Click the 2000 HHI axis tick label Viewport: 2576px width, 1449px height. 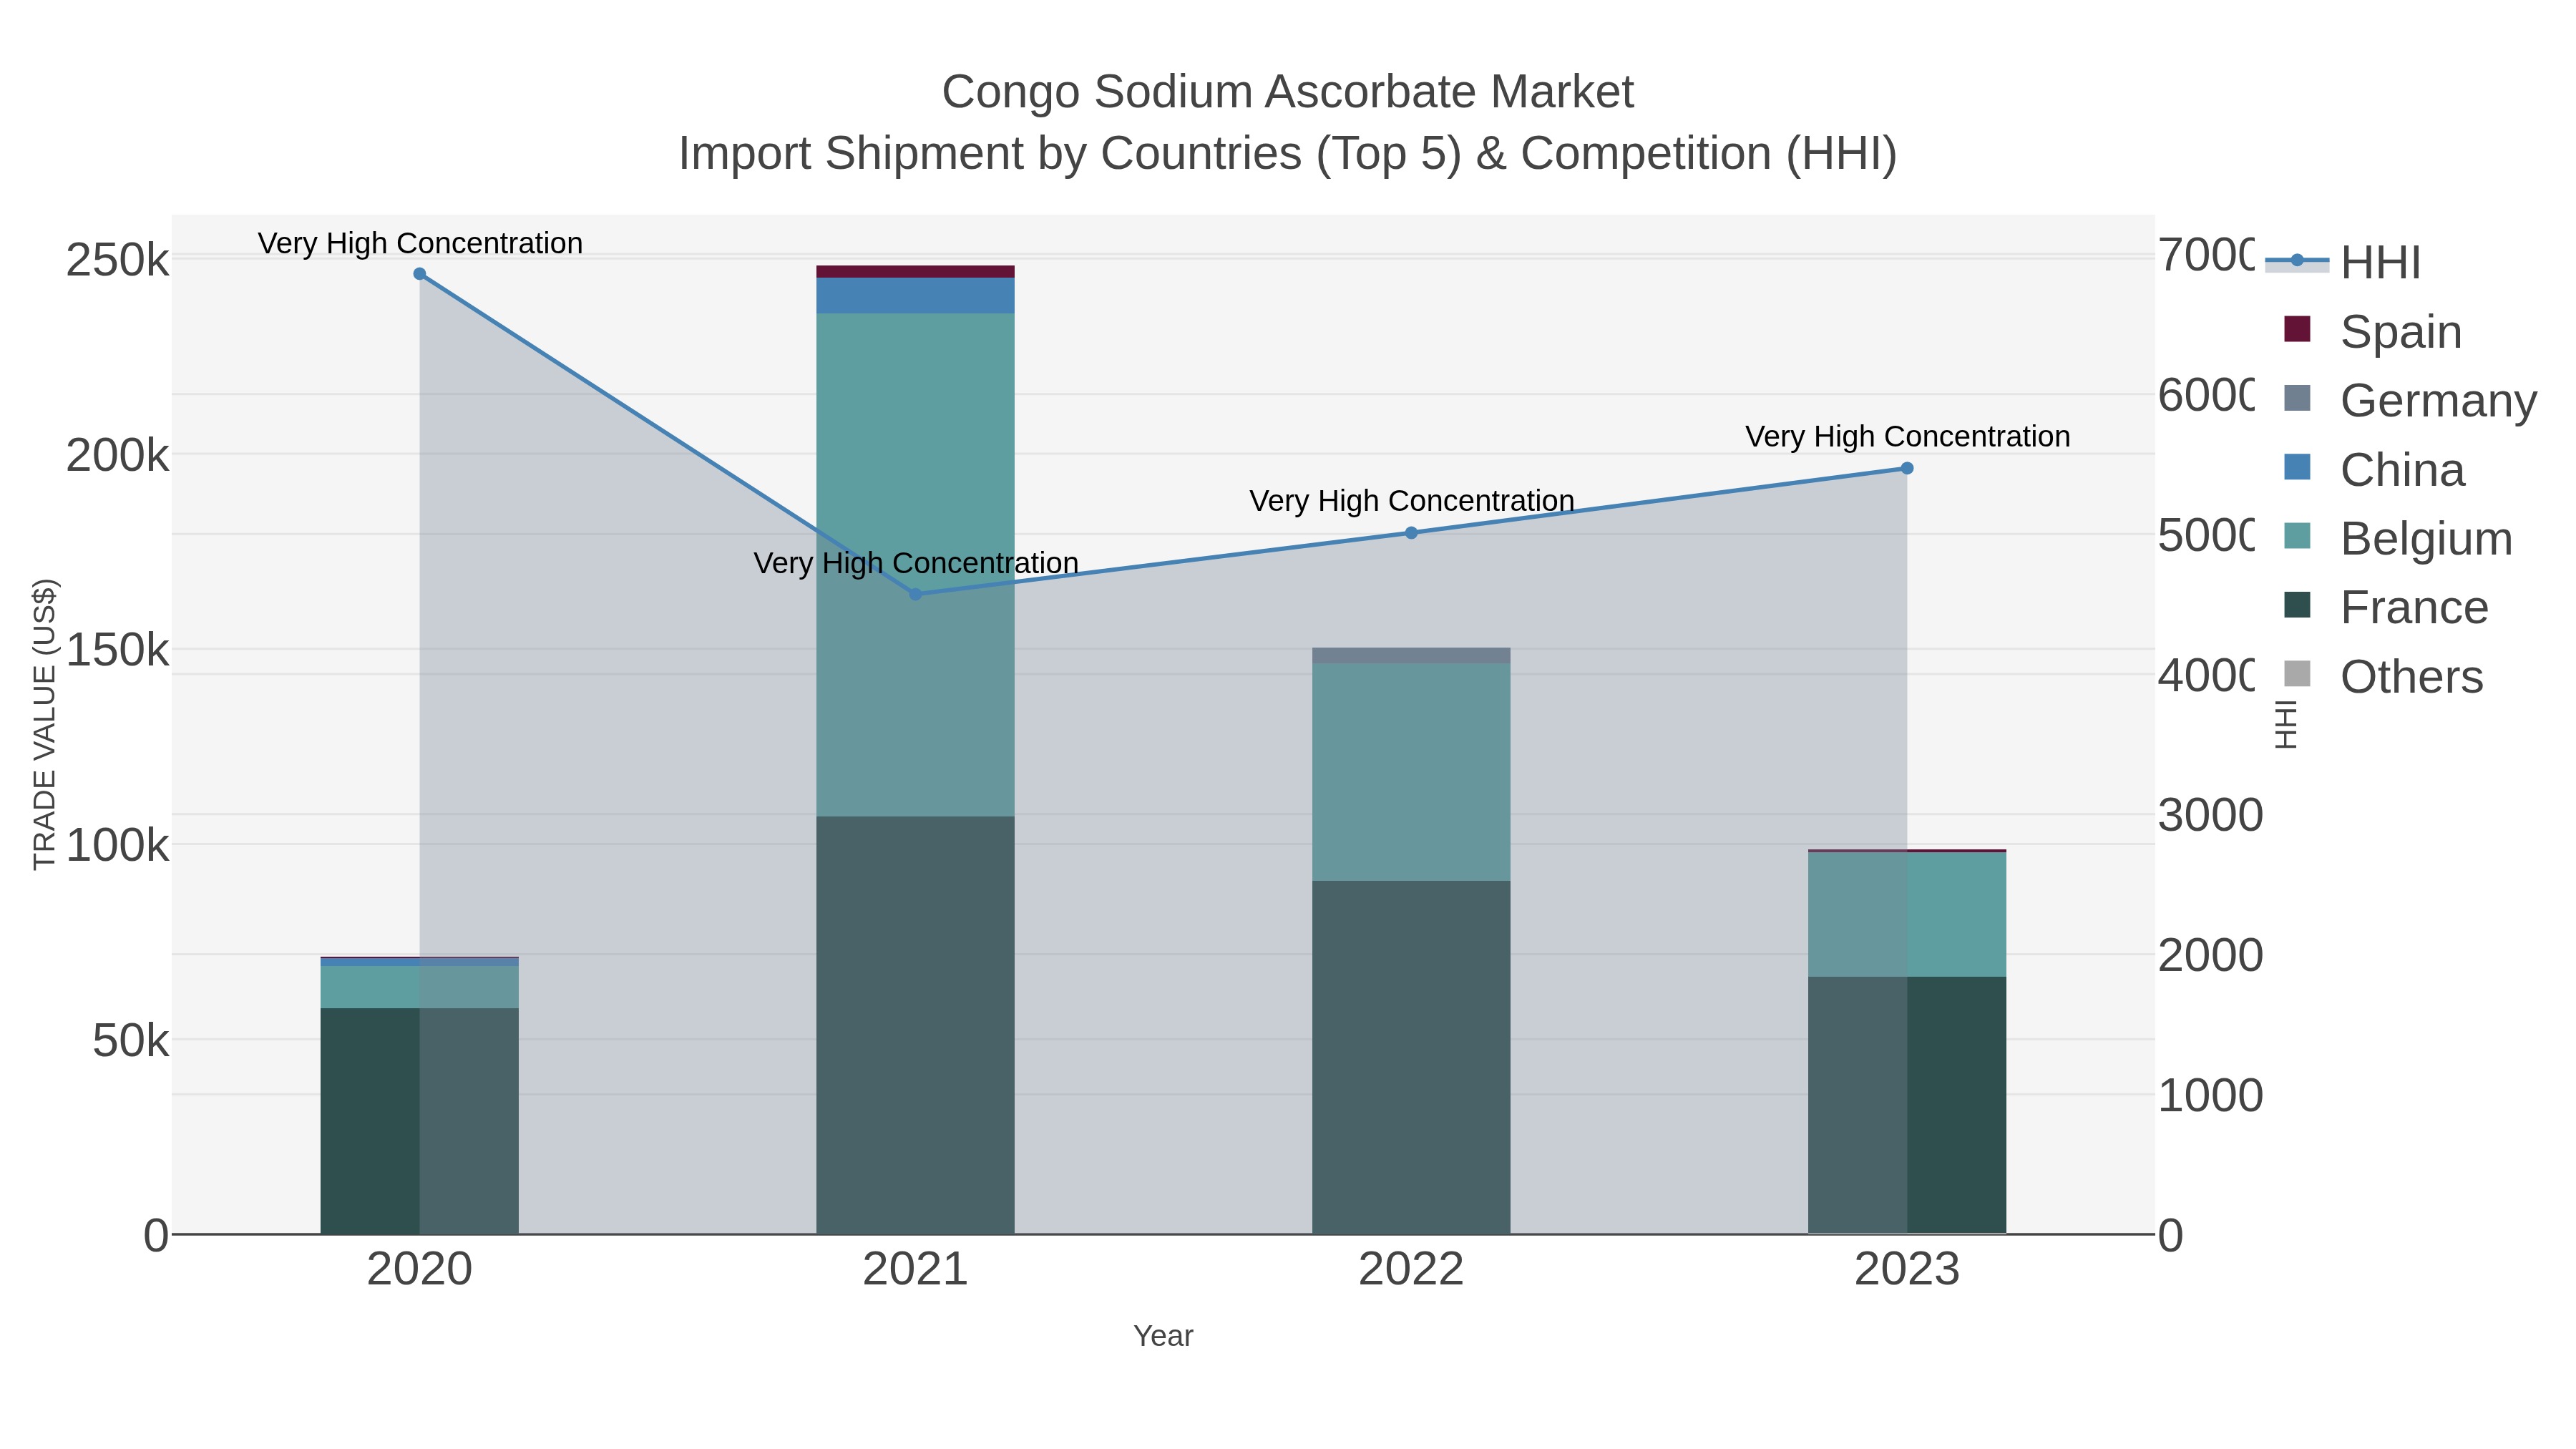pyautogui.click(x=2210, y=955)
